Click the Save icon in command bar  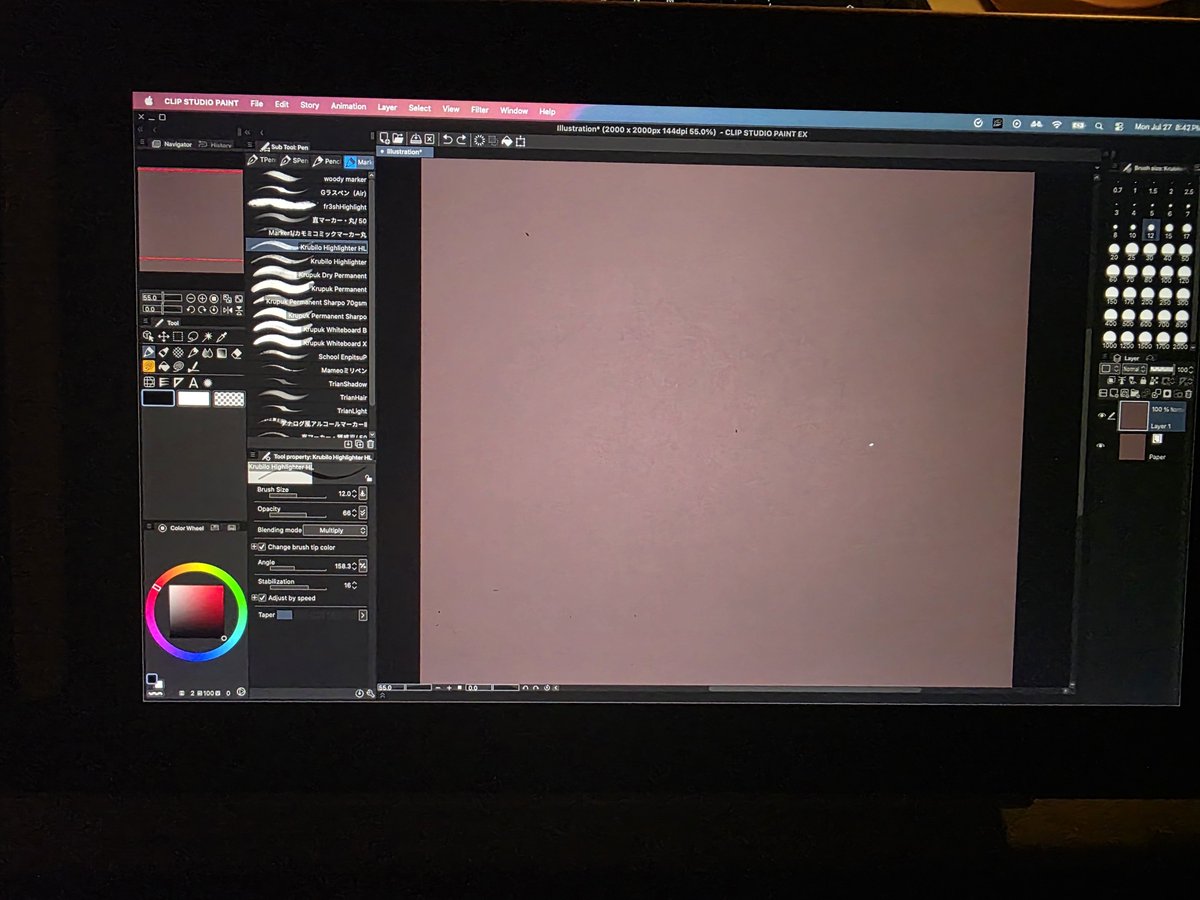[416, 139]
